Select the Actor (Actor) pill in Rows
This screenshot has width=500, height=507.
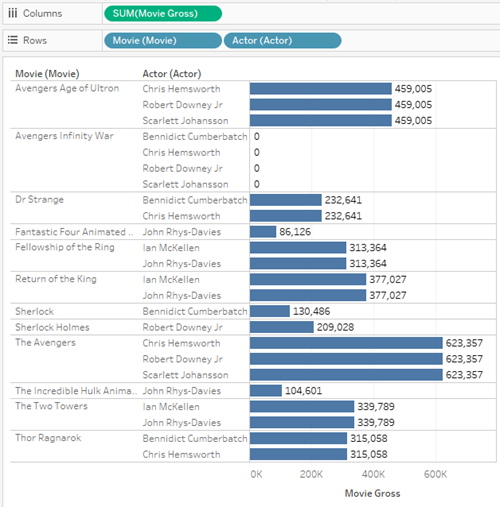pos(282,41)
